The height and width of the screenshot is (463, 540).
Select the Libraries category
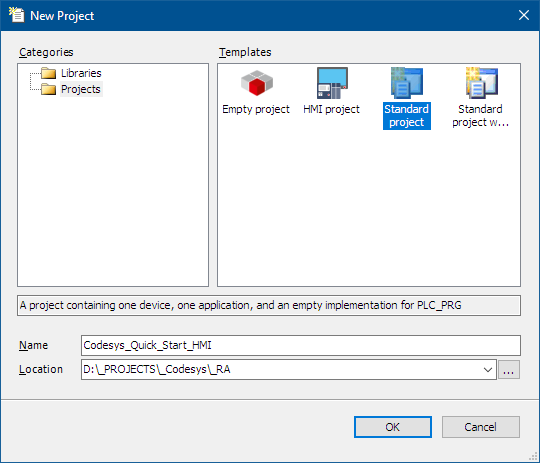[81, 73]
